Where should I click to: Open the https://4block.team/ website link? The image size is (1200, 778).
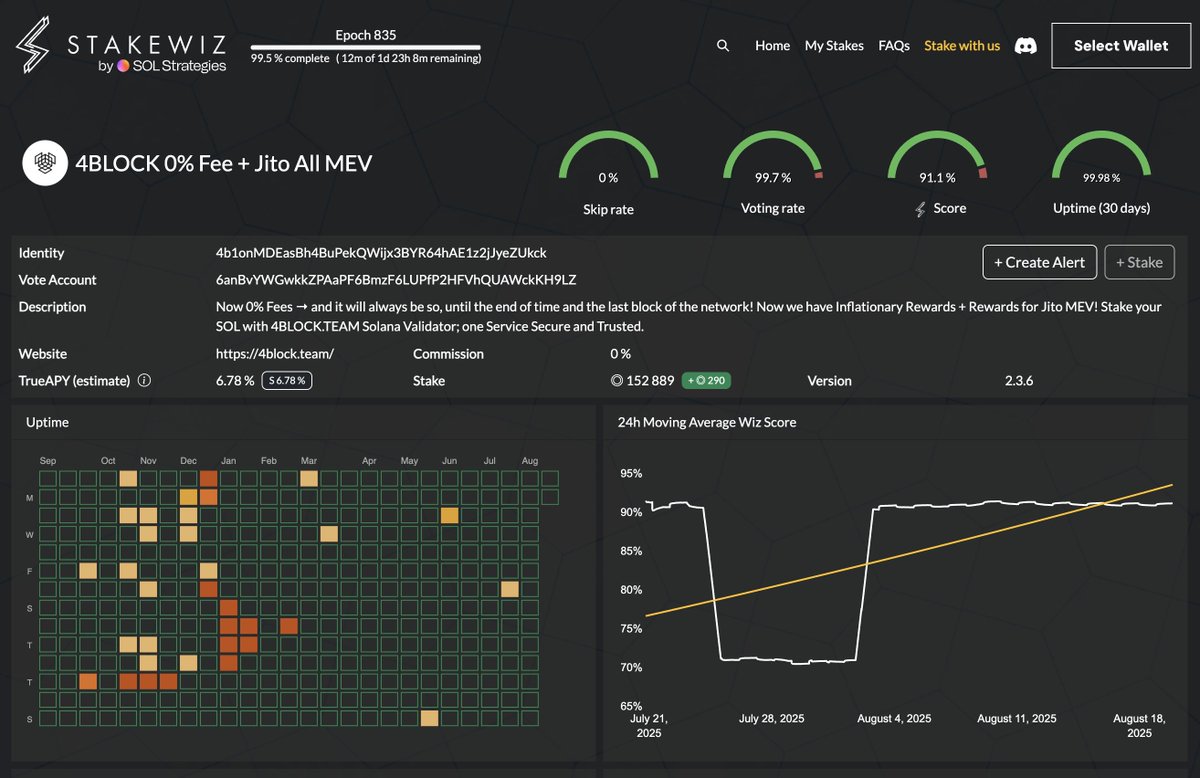click(x=275, y=354)
